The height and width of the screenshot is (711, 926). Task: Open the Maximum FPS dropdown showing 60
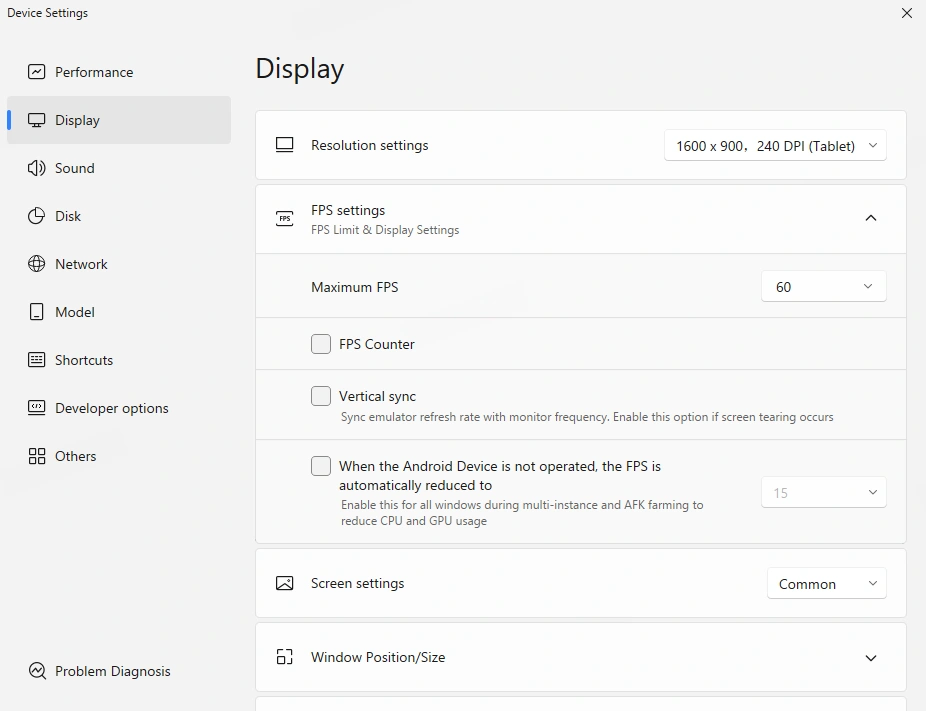pyautogui.click(x=824, y=286)
